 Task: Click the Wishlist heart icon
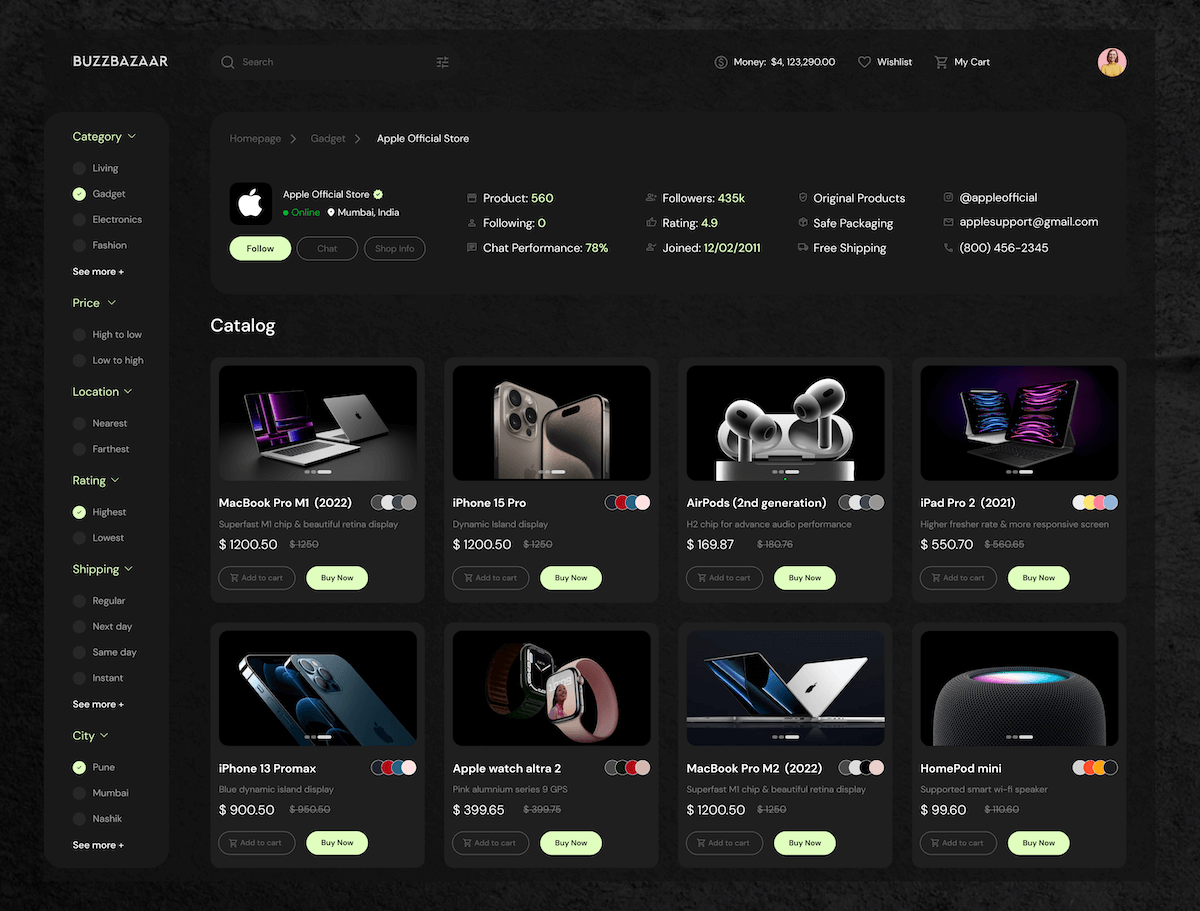click(864, 62)
